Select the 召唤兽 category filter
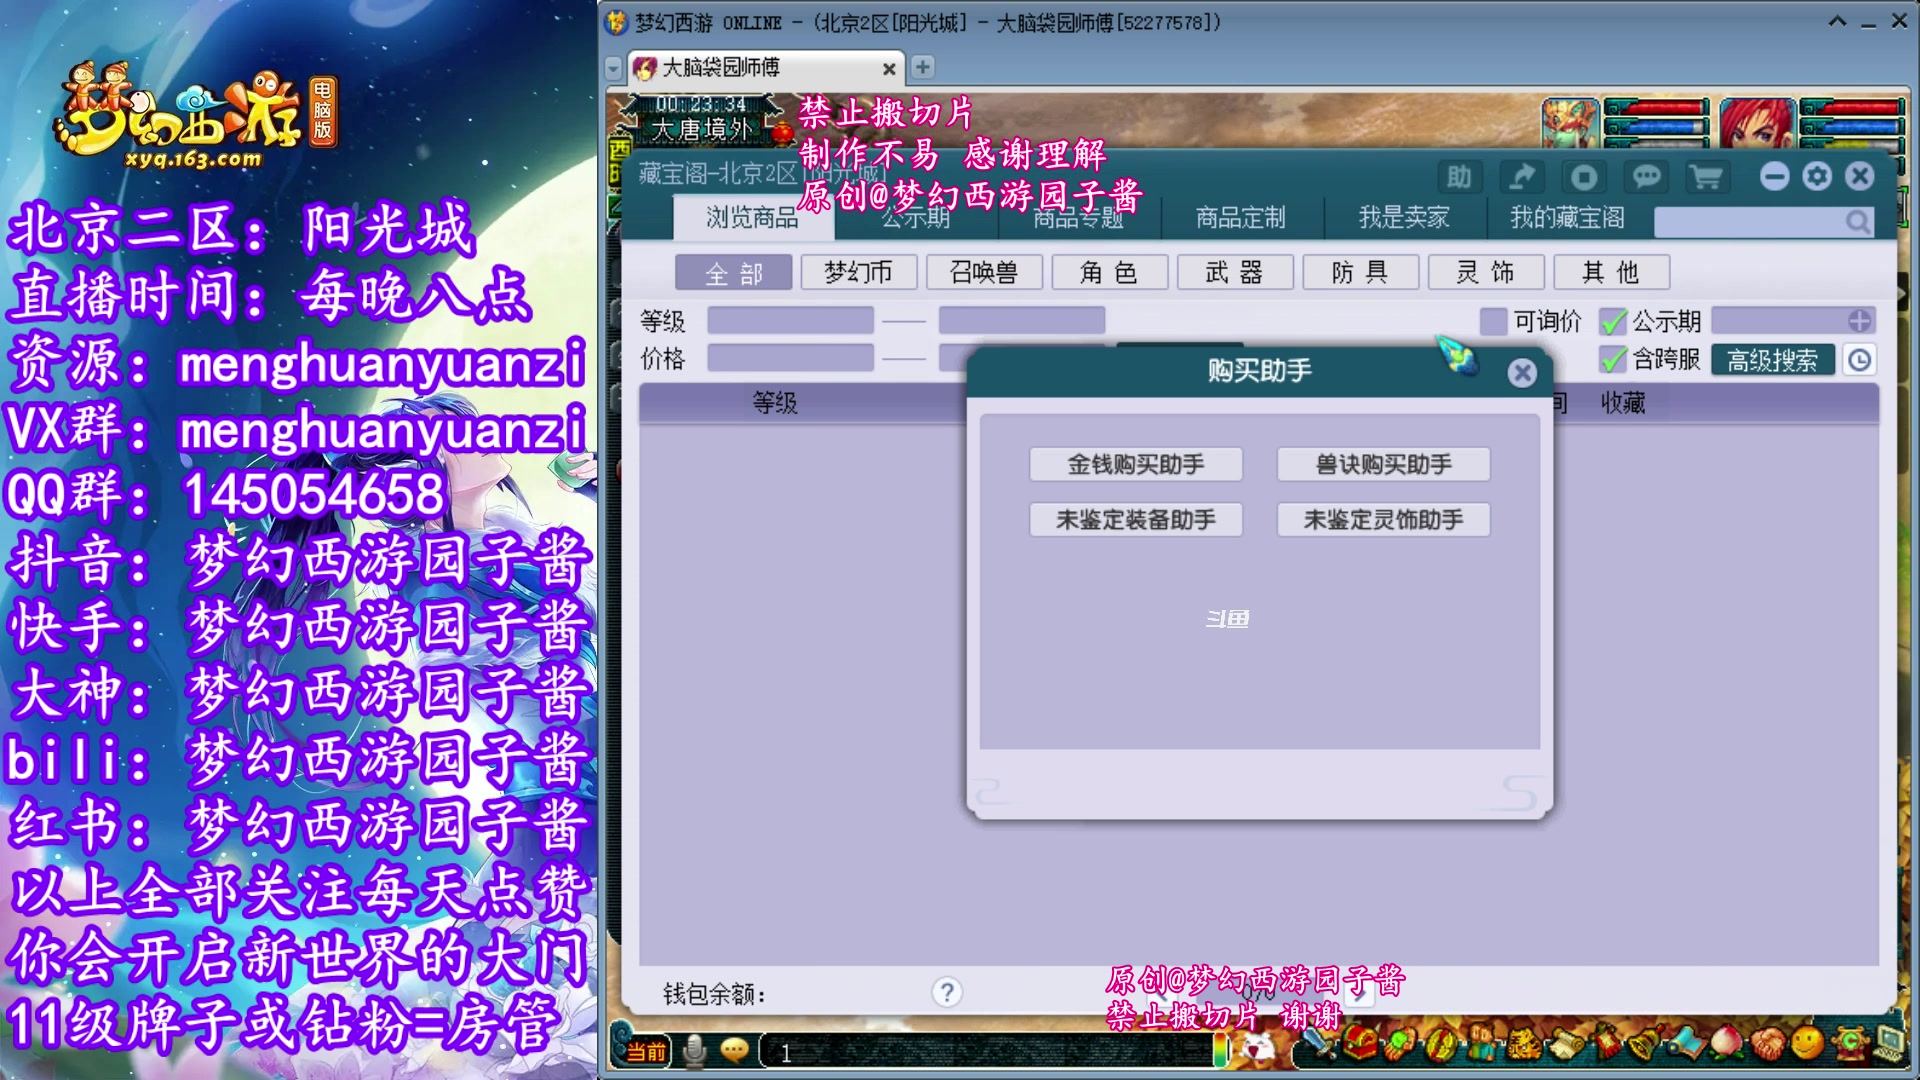The image size is (1920, 1080). point(984,272)
